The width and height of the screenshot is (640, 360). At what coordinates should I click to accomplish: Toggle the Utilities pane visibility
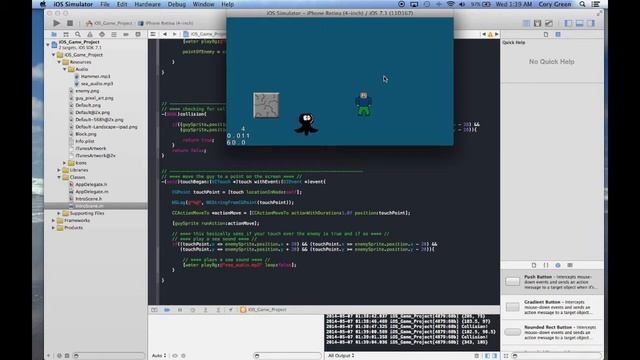[591, 23]
